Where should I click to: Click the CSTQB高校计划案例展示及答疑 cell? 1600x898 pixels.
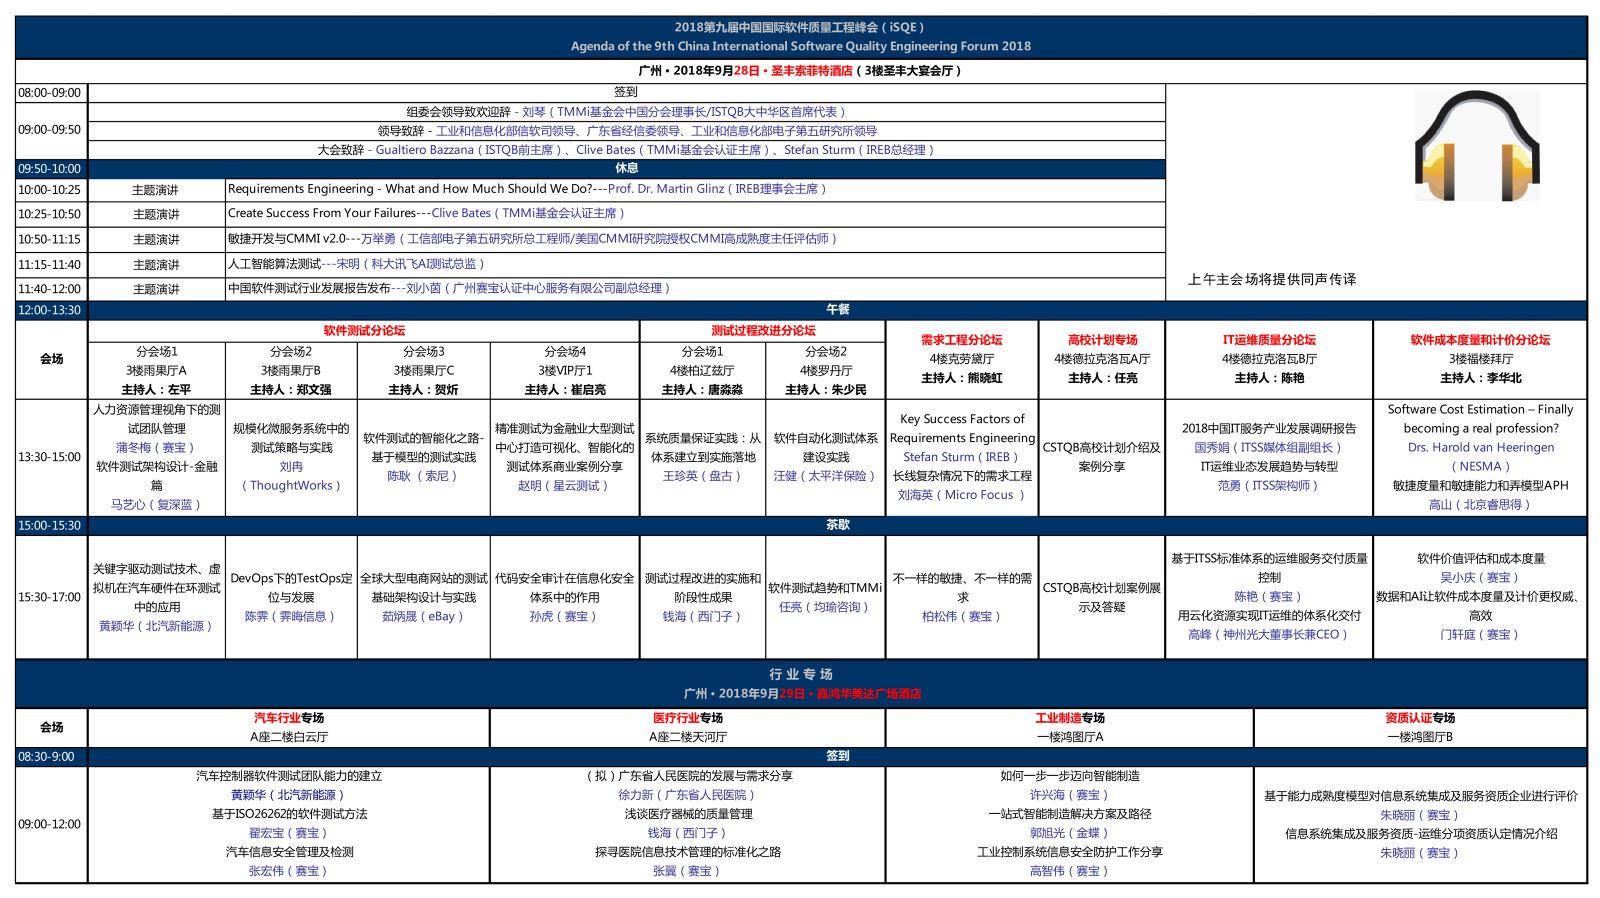1102,598
